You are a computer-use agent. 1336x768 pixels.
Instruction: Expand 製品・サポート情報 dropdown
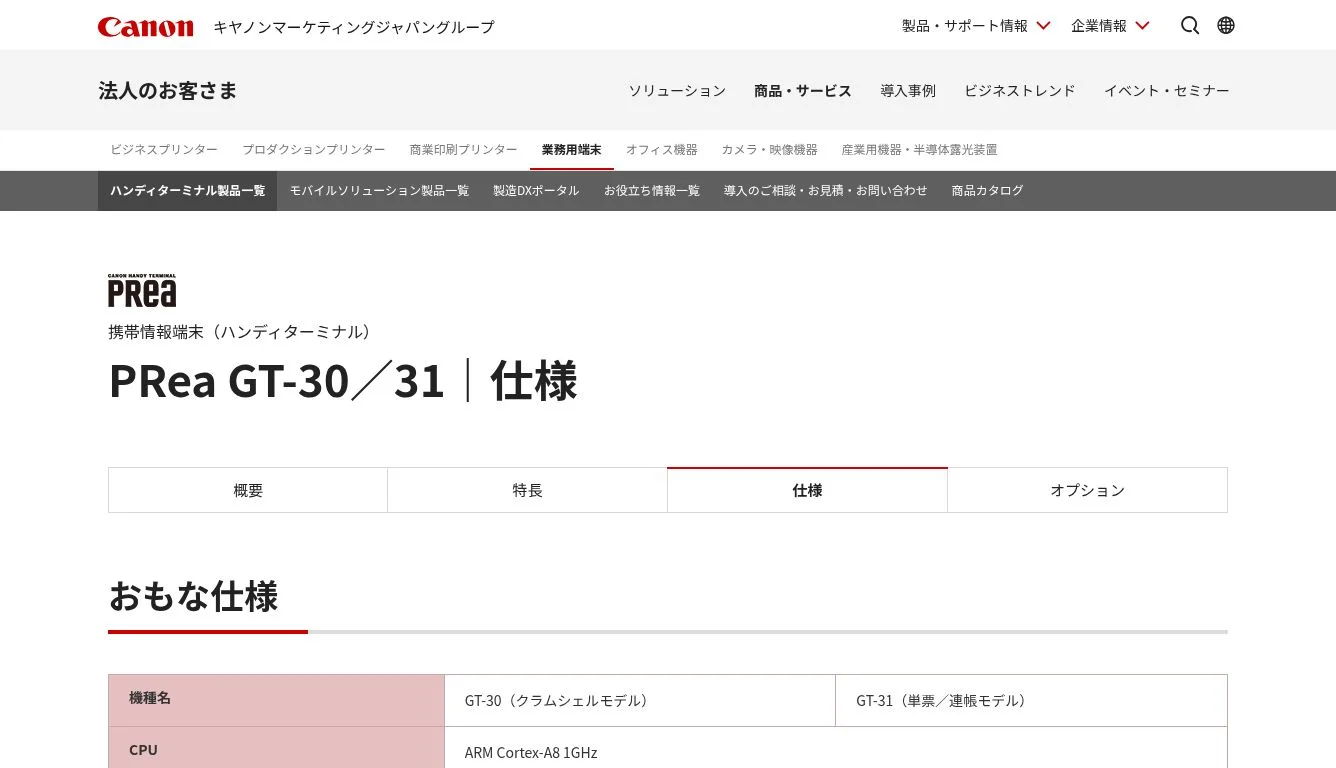[976, 26]
